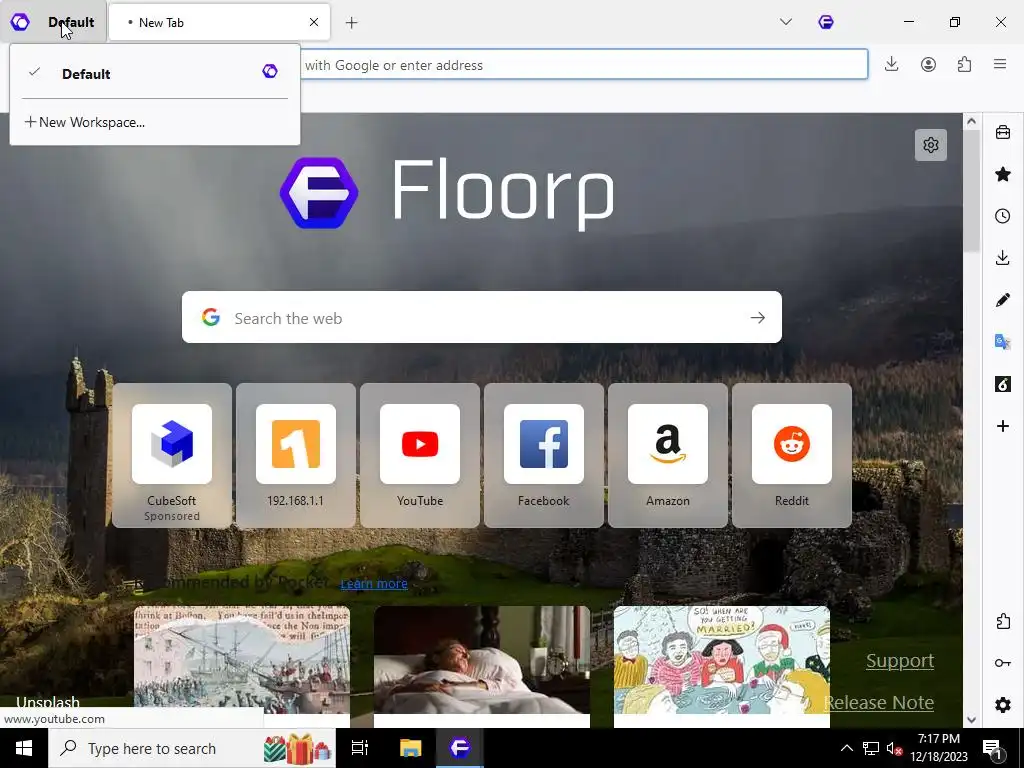Focus the address bar
1024x768 pixels.
click(584, 65)
